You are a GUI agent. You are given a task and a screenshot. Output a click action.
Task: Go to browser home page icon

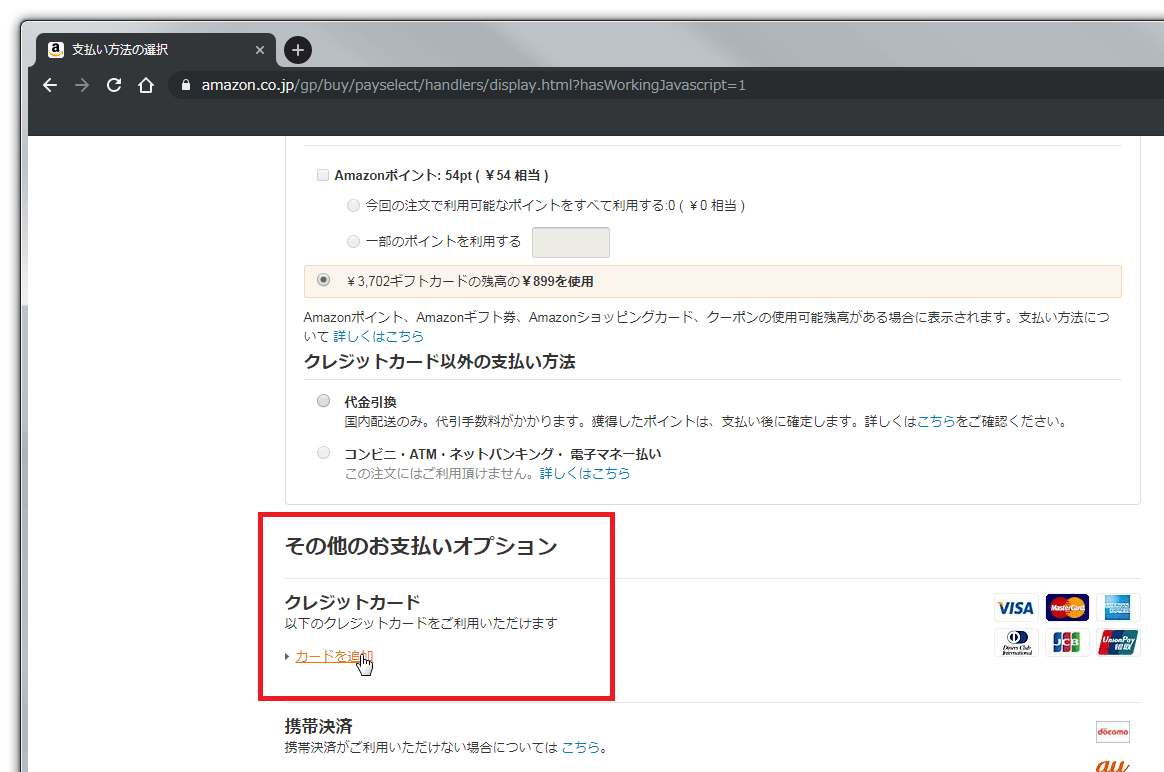[146, 85]
